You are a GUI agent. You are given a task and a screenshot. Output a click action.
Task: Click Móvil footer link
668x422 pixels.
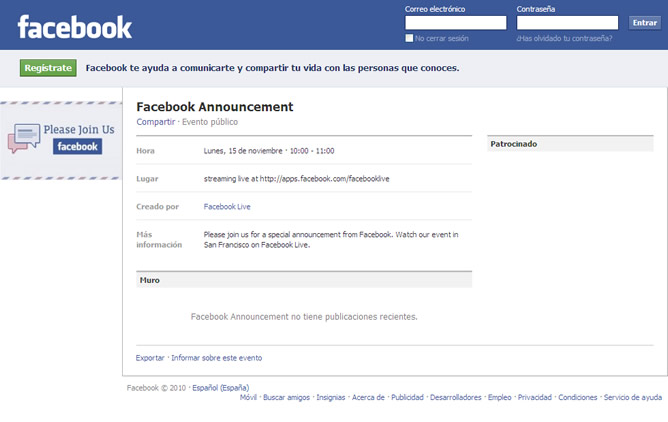pyautogui.click(x=248, y=397)
